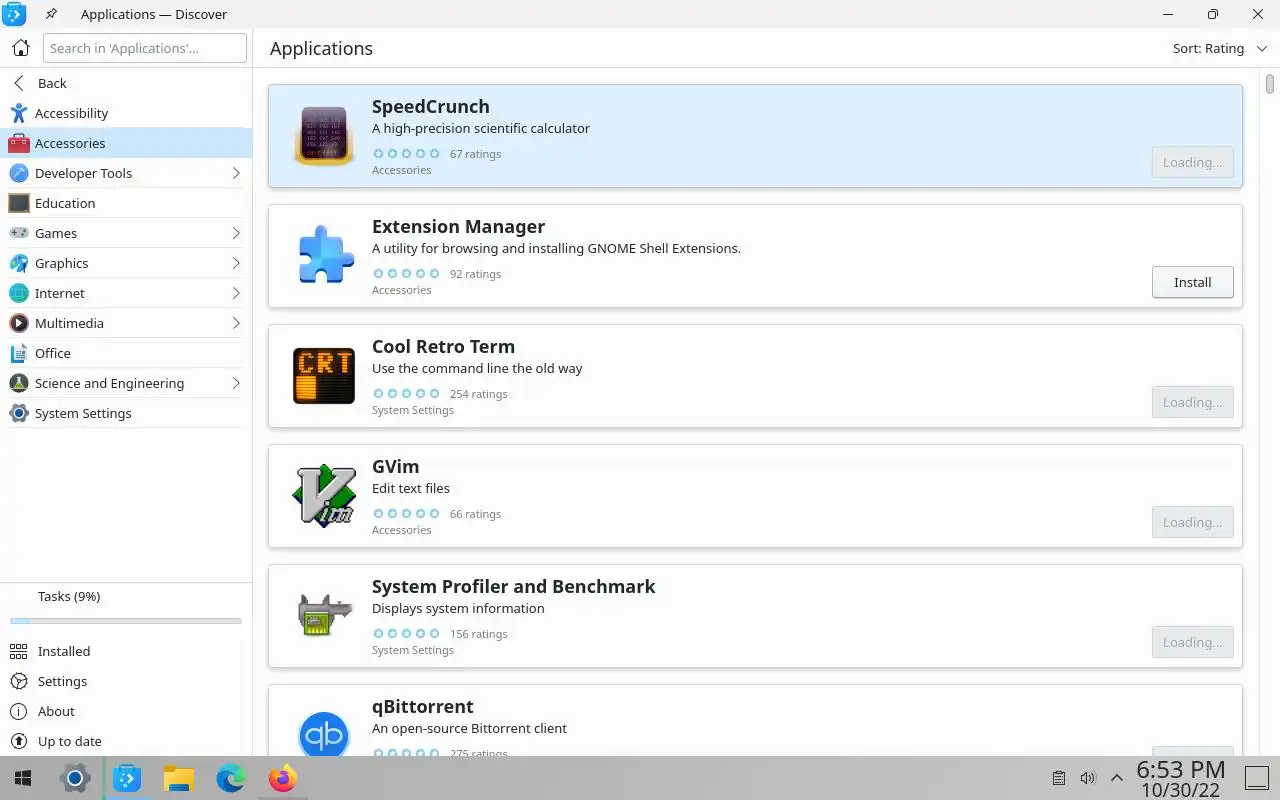
Task: Click the Games controller icon
Action: (19, 233)
